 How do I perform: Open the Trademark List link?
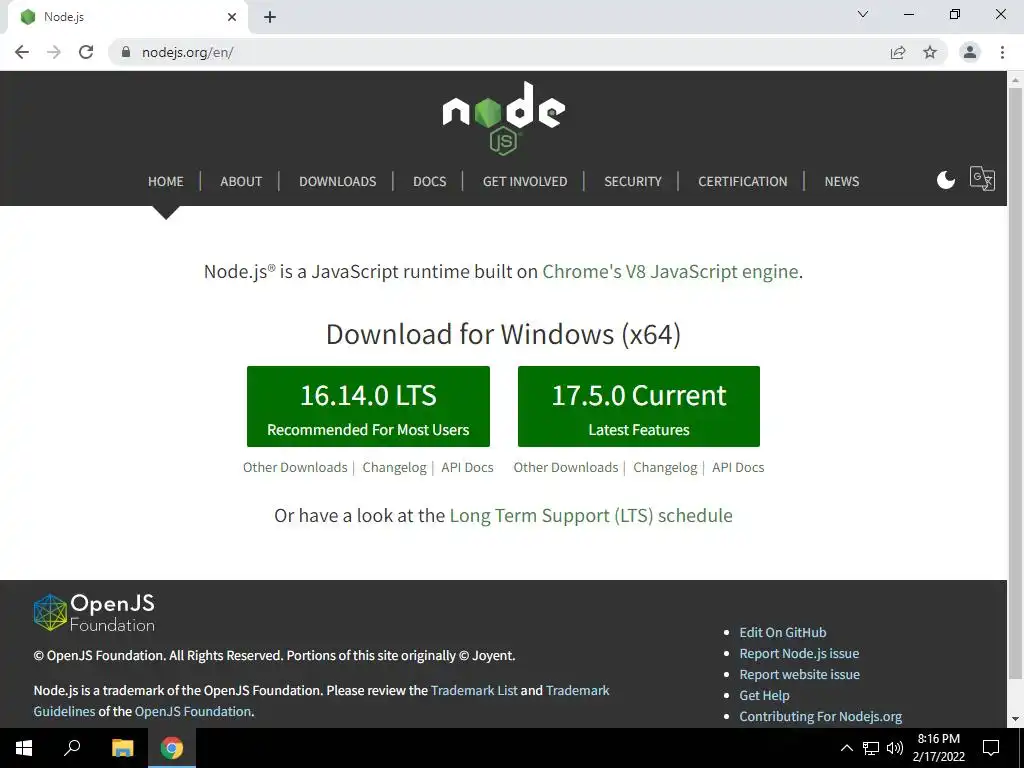pos(474,690)
